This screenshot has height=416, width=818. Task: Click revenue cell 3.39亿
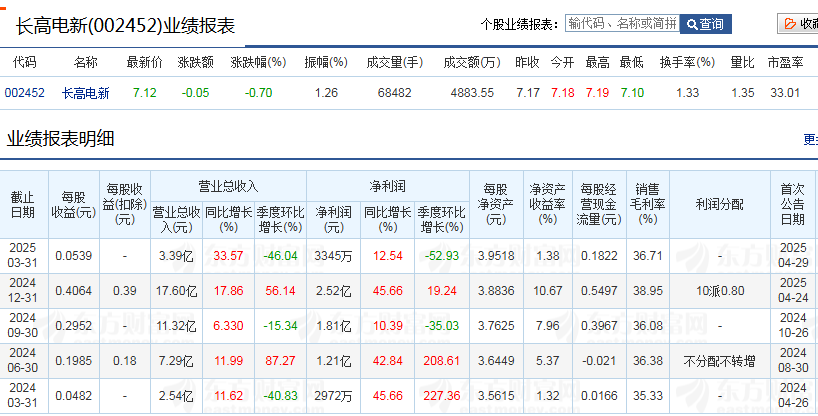coord(176,256)
